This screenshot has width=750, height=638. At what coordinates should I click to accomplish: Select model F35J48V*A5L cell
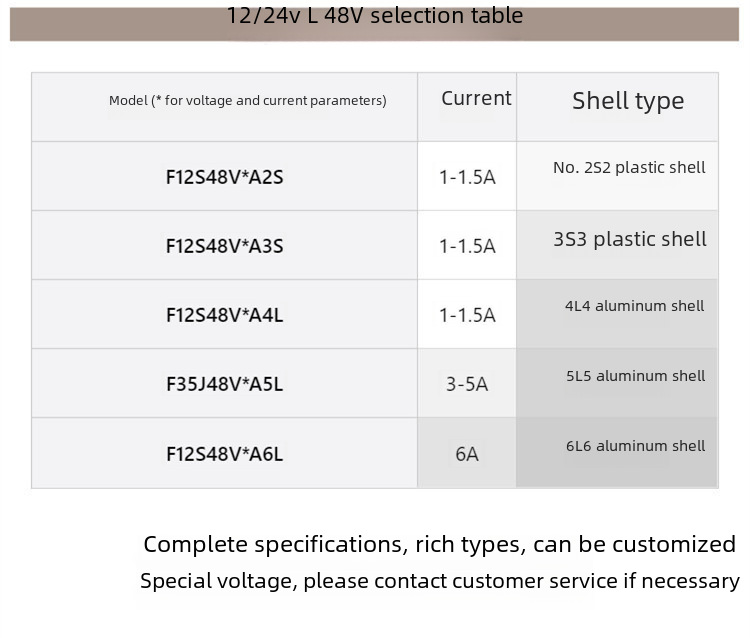click(225, 384)
